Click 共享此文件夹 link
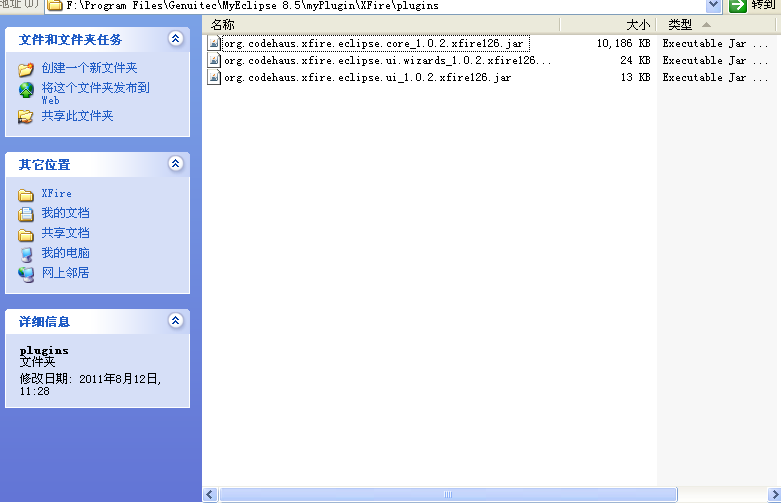The image size is (781, 503). pyautogui.click(x=77, y=116)
